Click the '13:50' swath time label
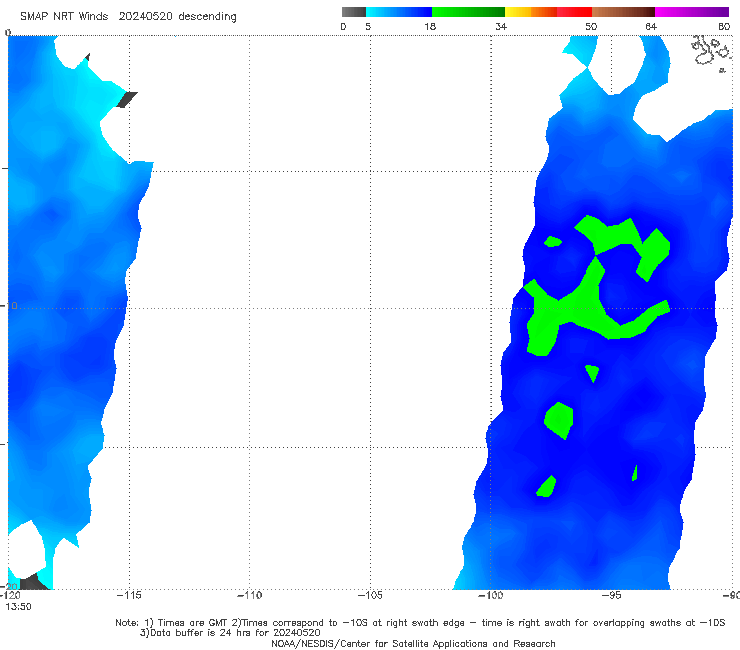The width and height of the screenshot is (740, 650). [18, 607]
